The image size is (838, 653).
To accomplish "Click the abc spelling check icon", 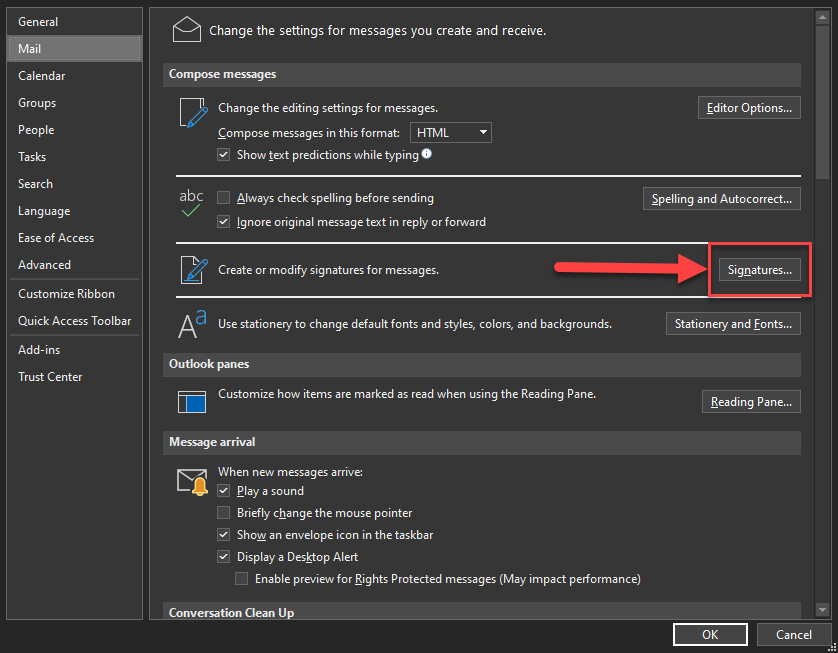I will point(191,204).
